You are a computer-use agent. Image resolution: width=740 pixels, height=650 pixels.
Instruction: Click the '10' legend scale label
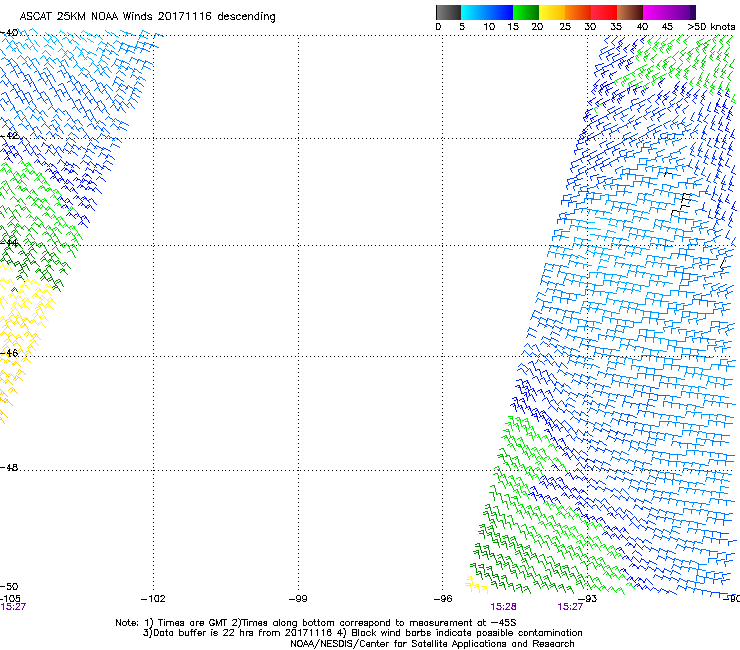click(x=489, y=27)
